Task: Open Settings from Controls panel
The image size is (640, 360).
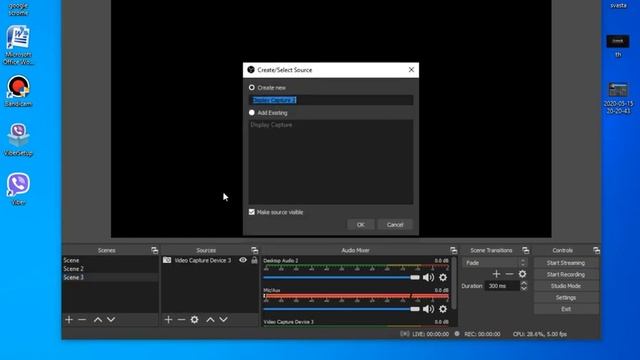Action: 566,298
